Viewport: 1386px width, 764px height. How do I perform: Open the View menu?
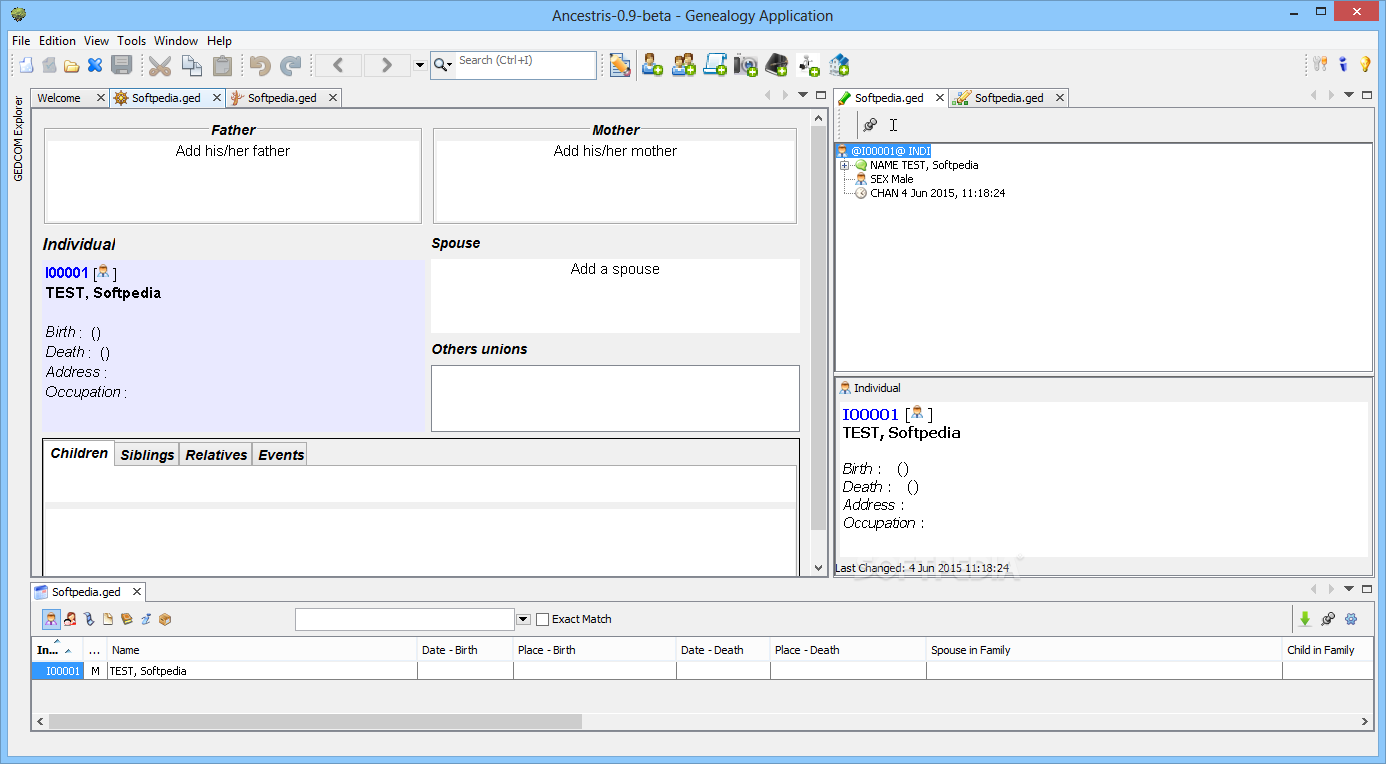tap(96, 41)
